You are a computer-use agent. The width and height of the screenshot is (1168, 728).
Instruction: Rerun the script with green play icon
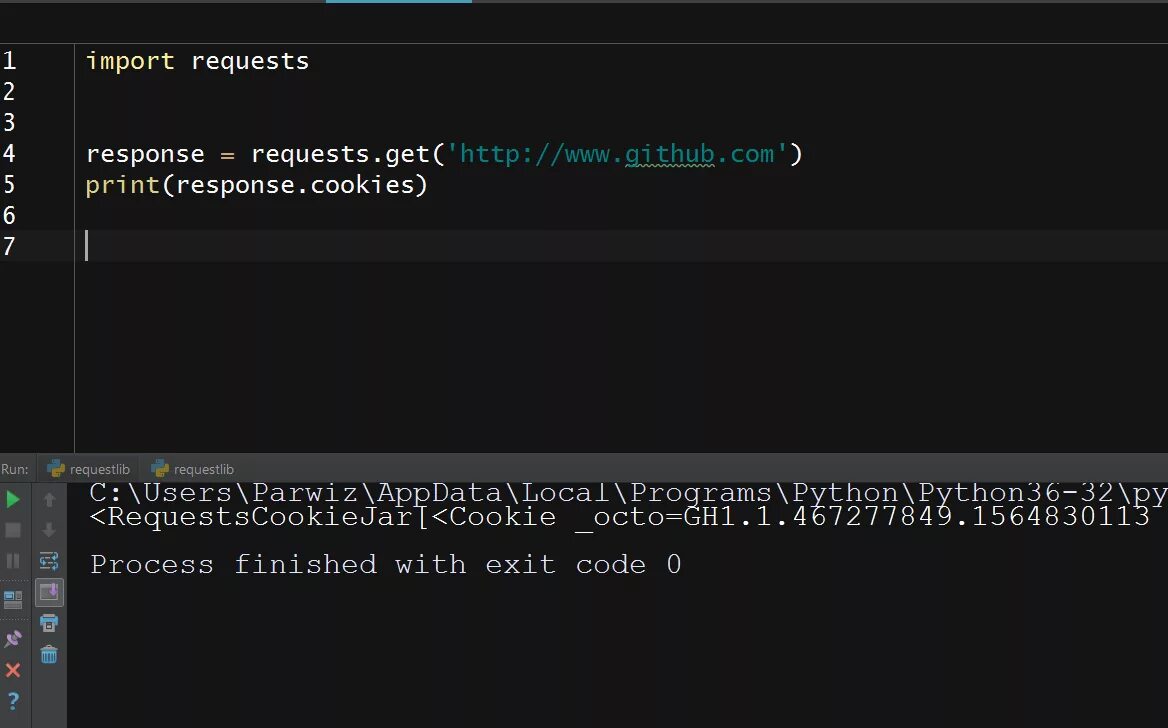(x=13, y=499)
